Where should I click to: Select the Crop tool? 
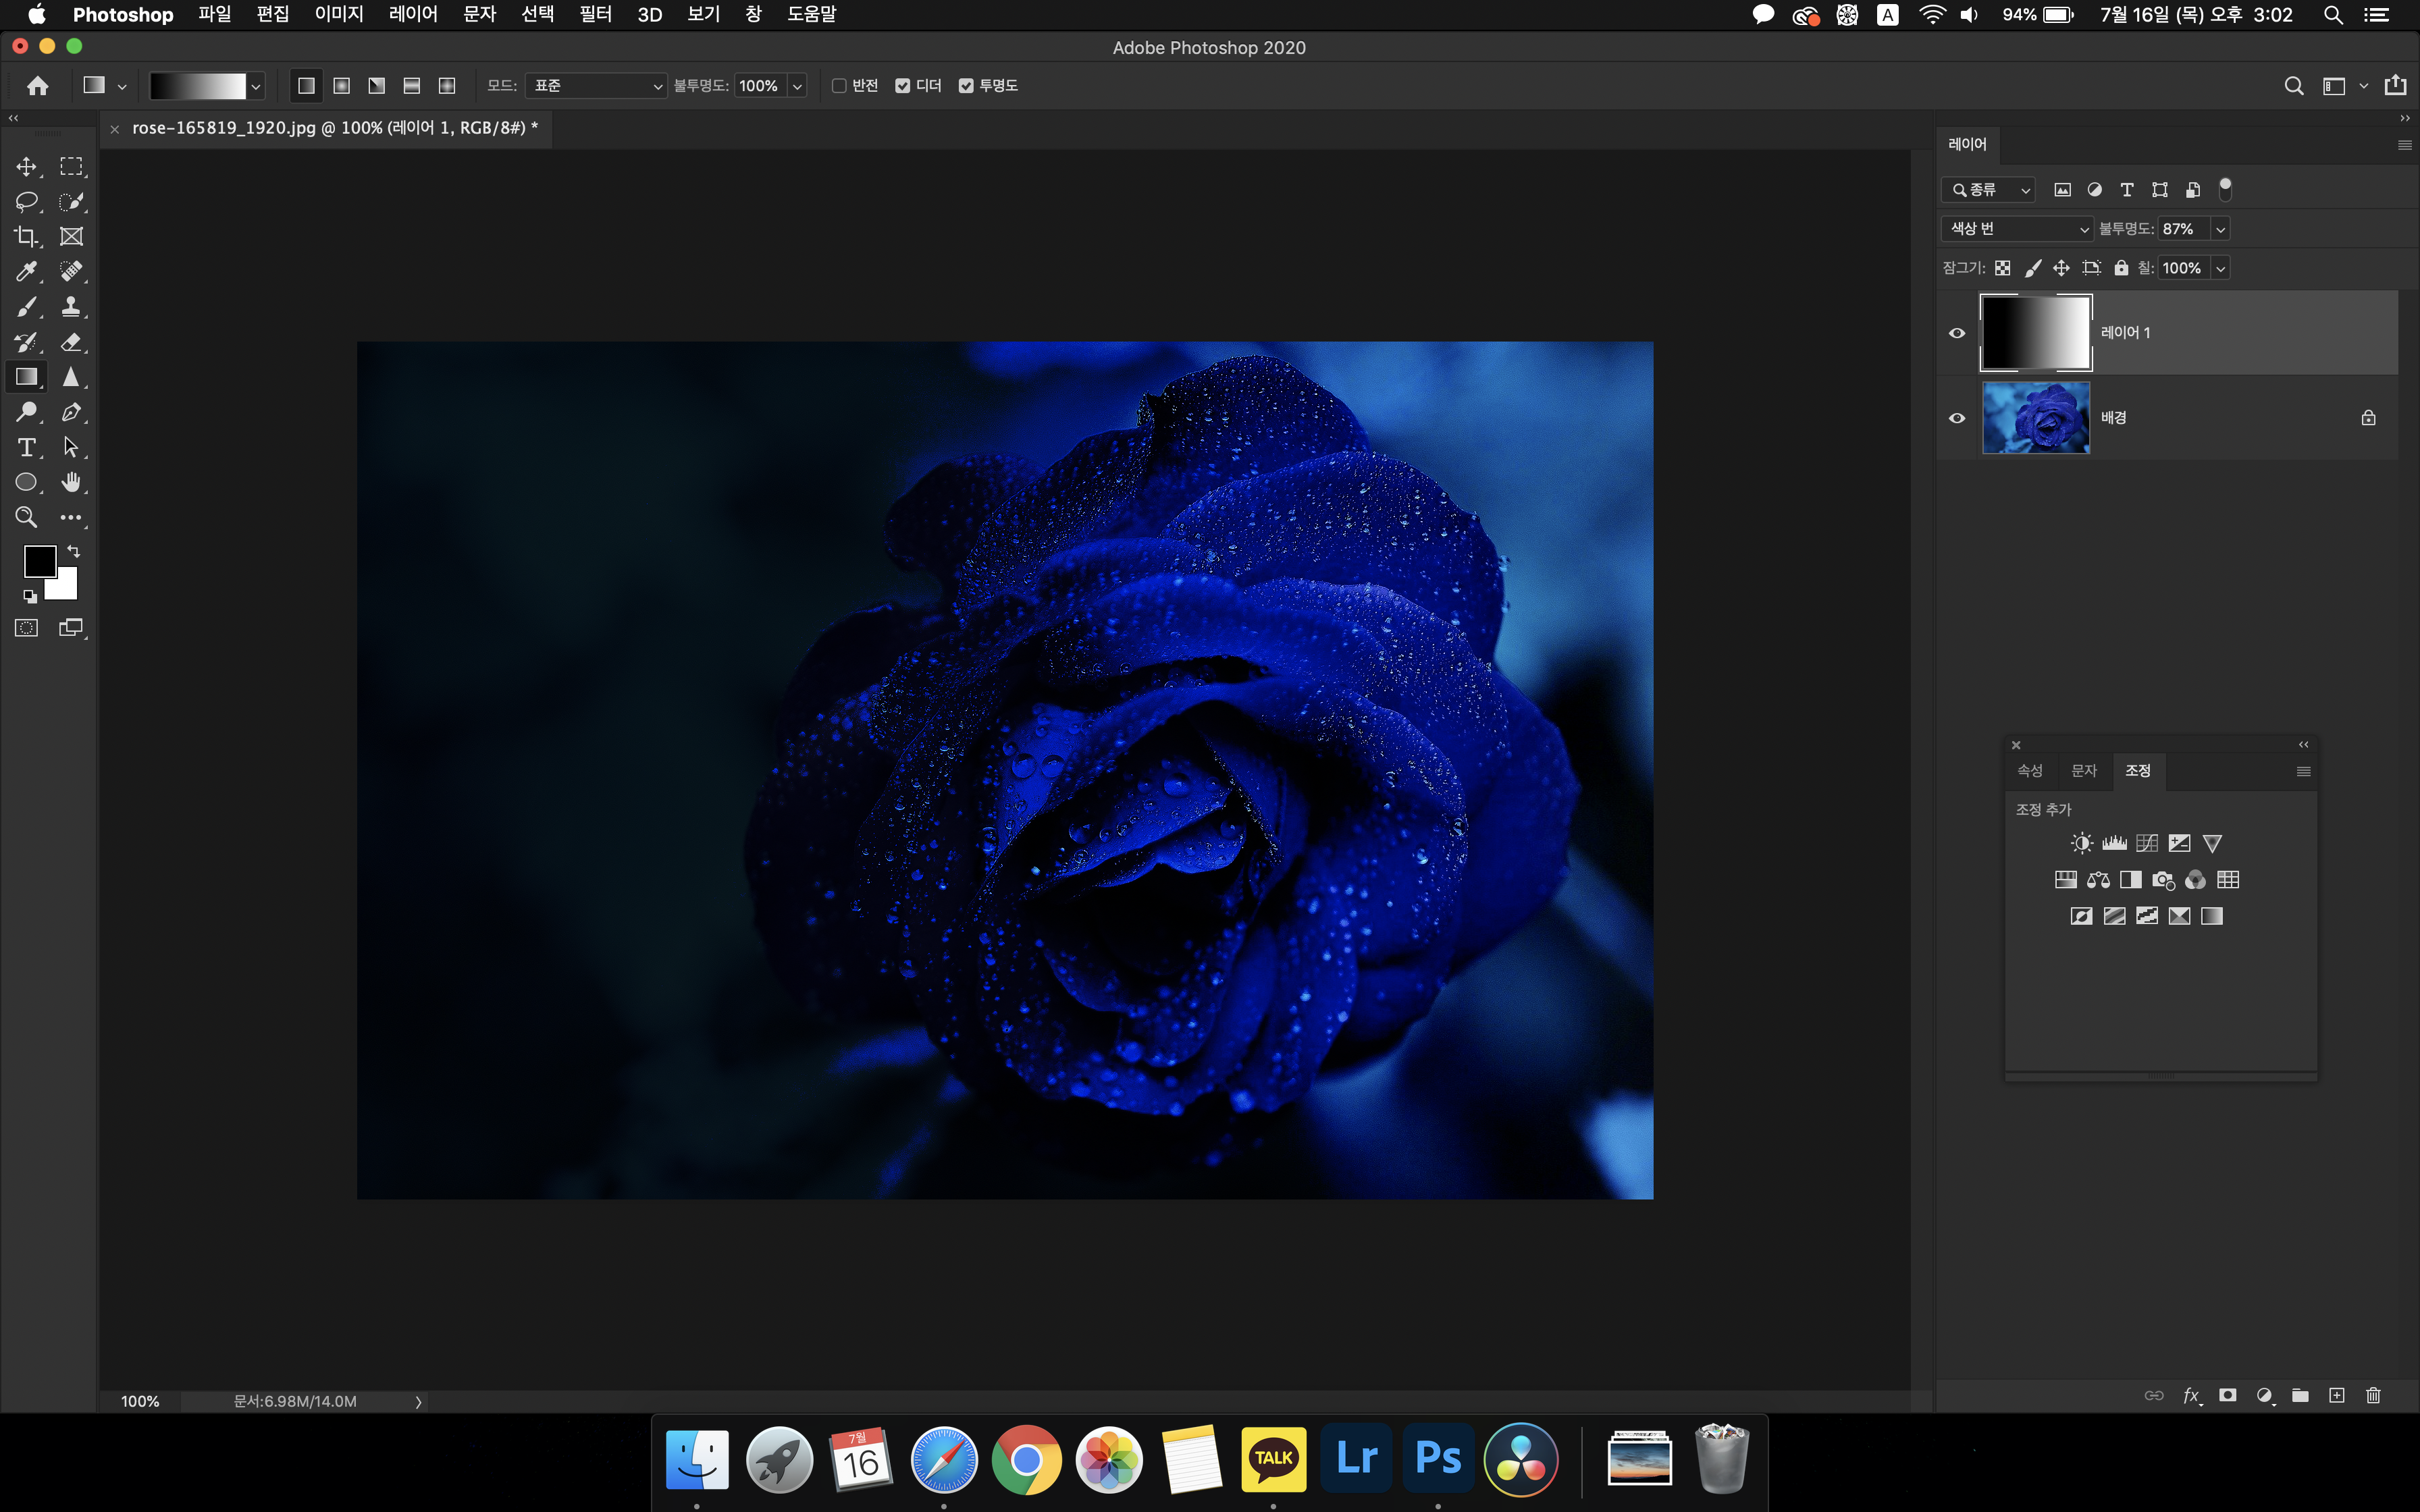click(26, 237)
